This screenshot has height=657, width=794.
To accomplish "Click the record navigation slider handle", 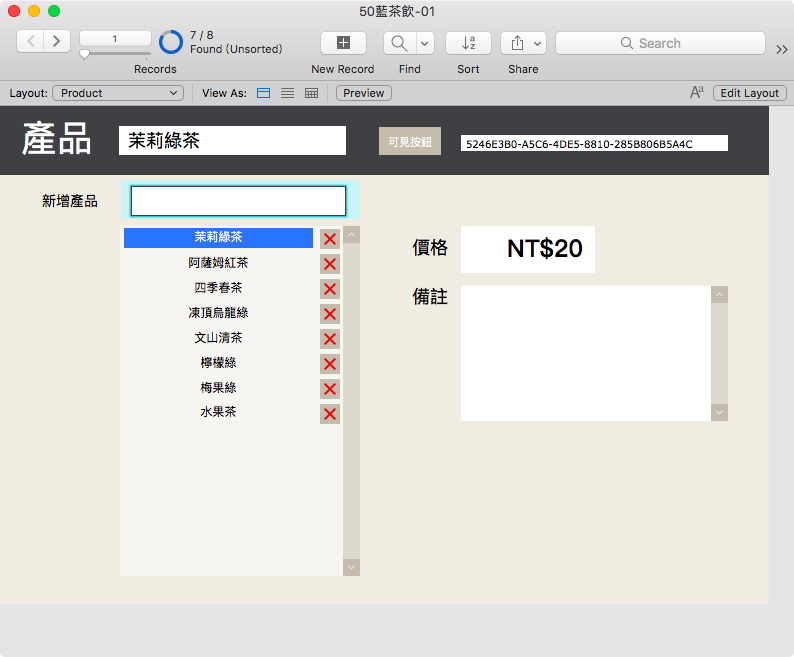I will 85,54.
